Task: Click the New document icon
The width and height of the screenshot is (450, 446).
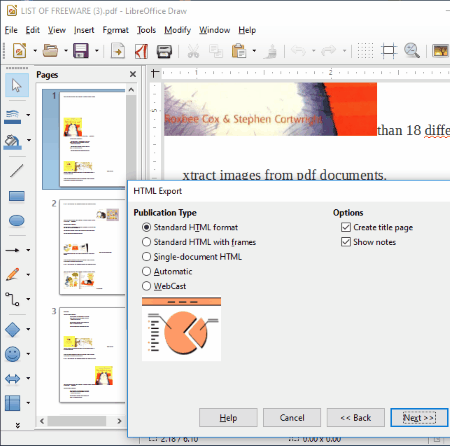Action: 19,51
